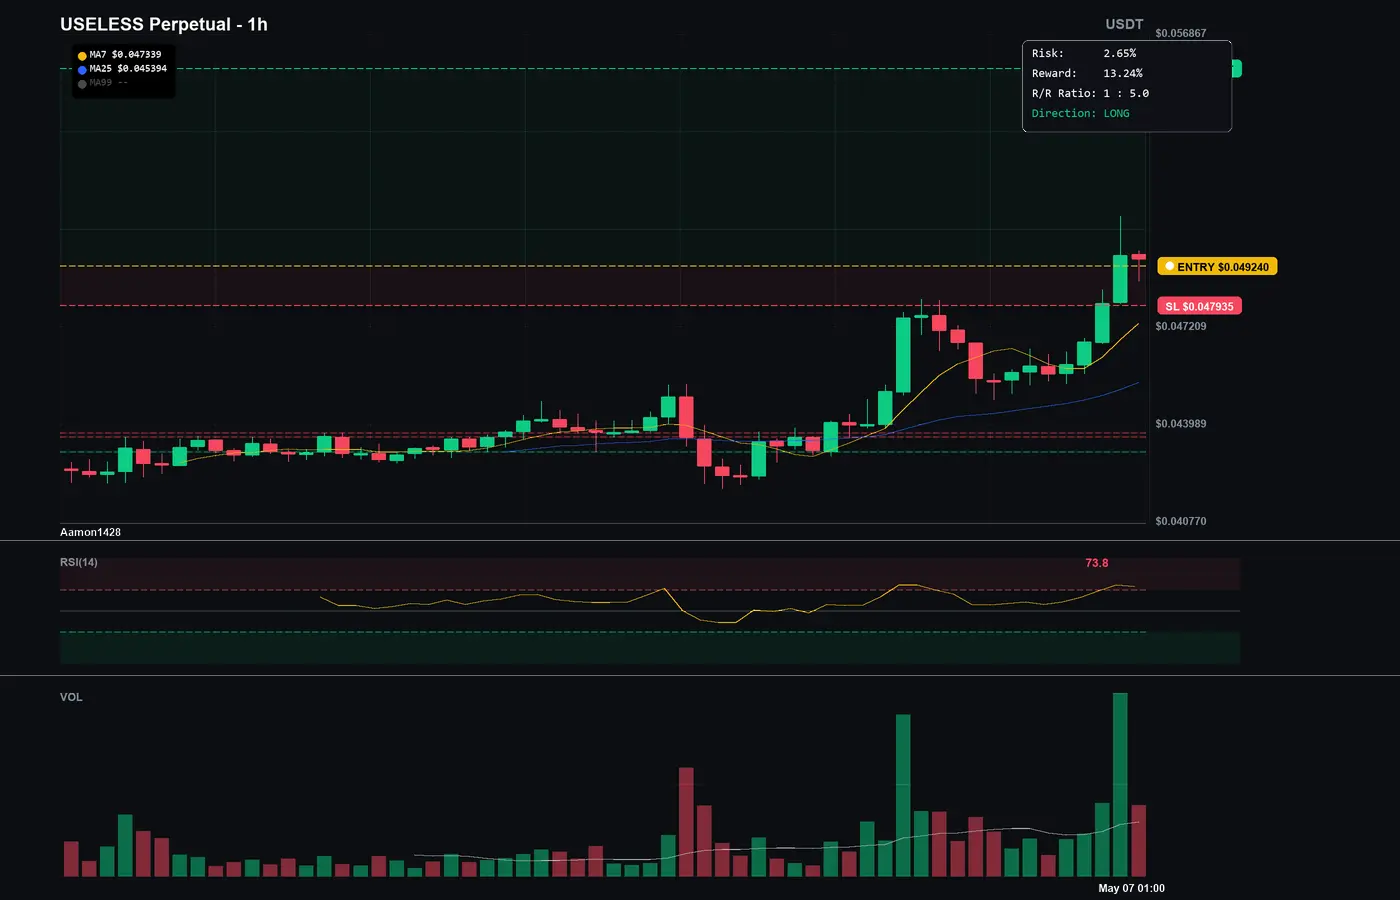Click the Direction: LONG line

tap(1081, 113)
